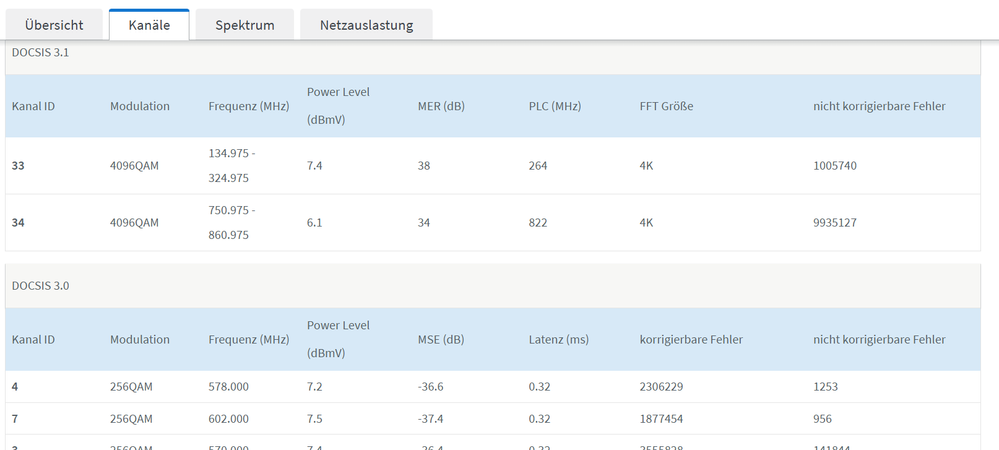The height and width of the screenshot is (450, 999).
Task: Click PLC value 264
Action: point(538,166)
